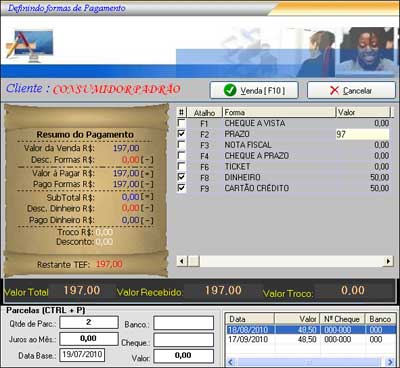The image size is (400, 368).
Task: Click the Valor da Venda amount 197,00
Action: pyautogui.click(x=126, y=148)
